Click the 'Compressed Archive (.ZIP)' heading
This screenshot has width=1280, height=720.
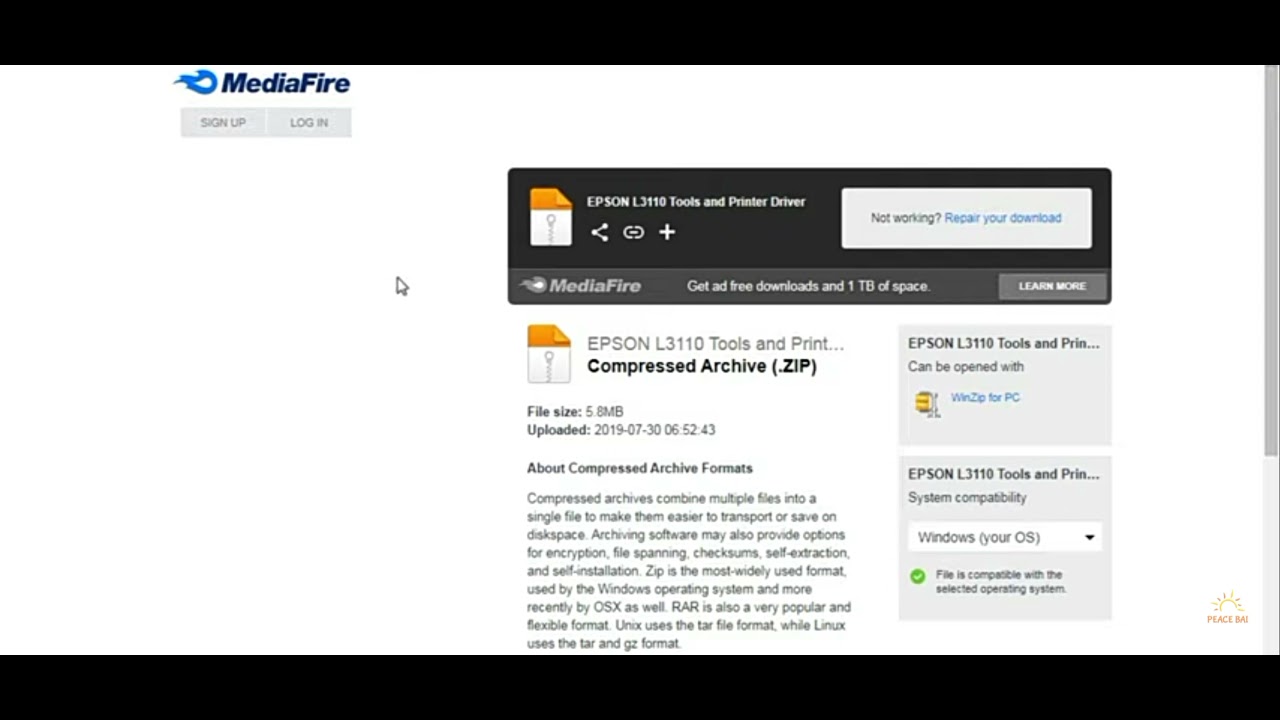click(702, 366)
